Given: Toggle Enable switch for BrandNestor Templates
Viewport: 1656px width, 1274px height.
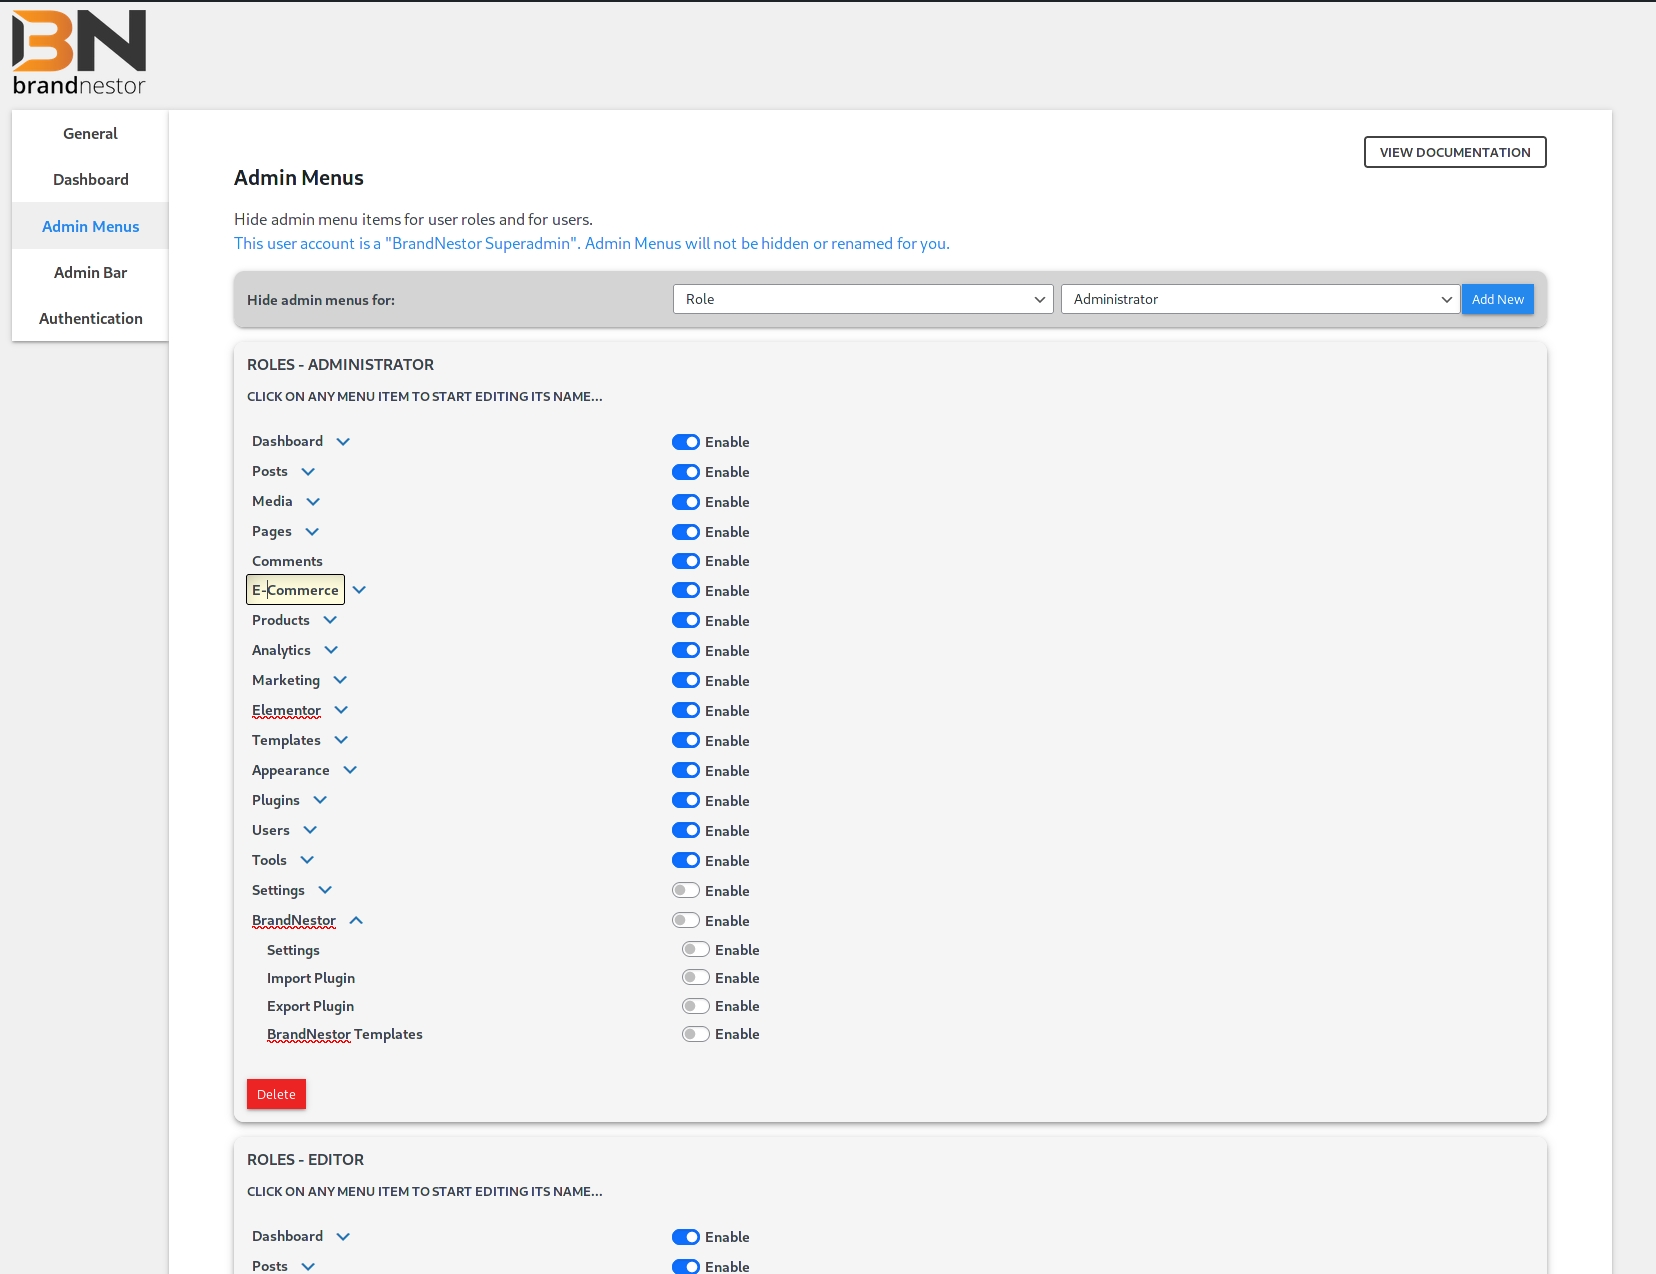Looking at the screenshot, I should pos(696,1034).
